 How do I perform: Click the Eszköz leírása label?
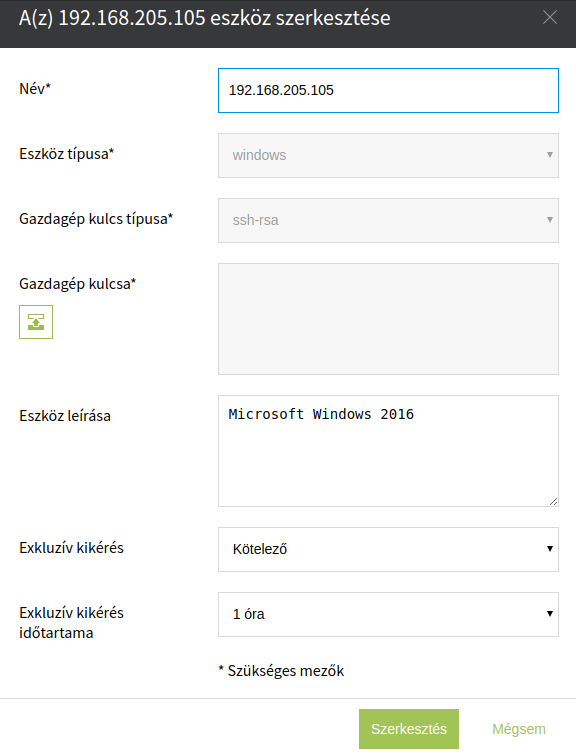[x=65, y=416]
